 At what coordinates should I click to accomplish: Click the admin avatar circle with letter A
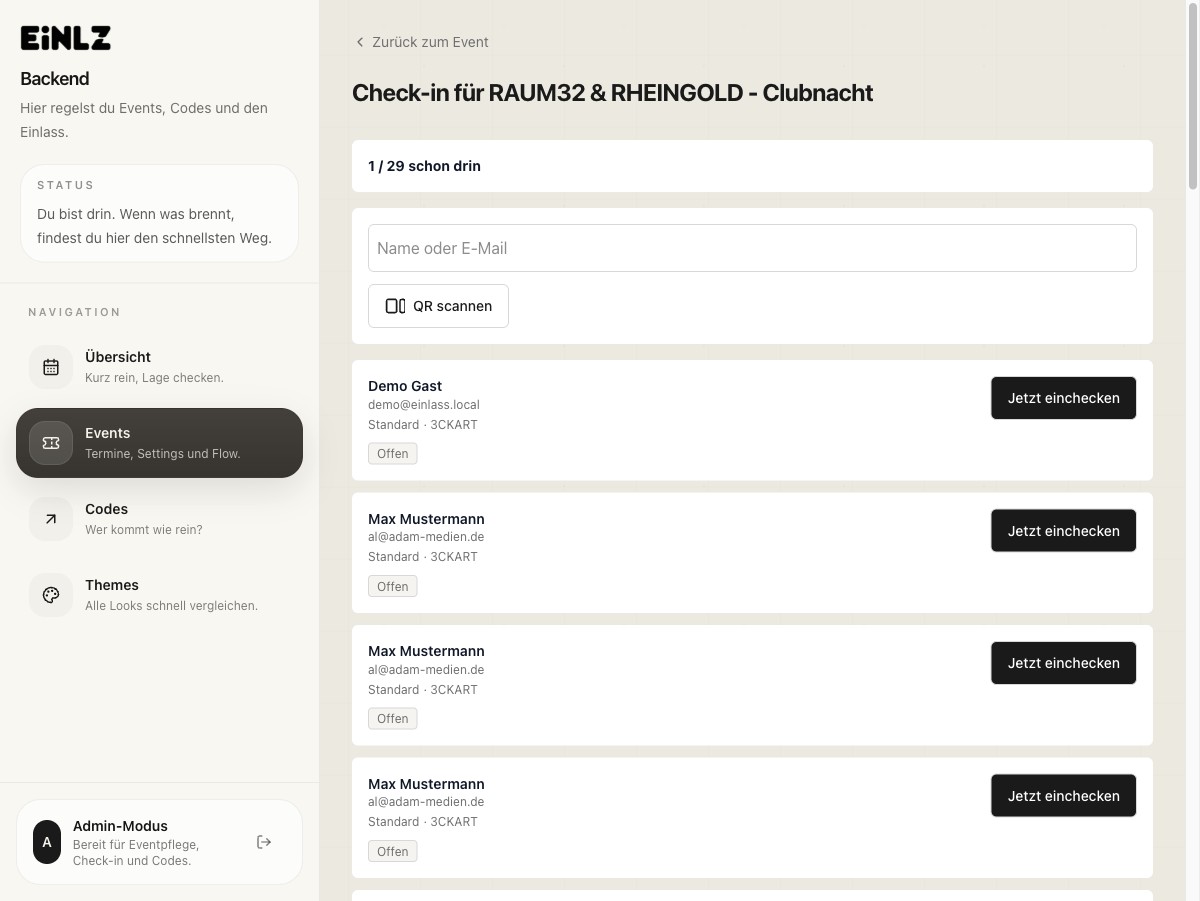47,842
